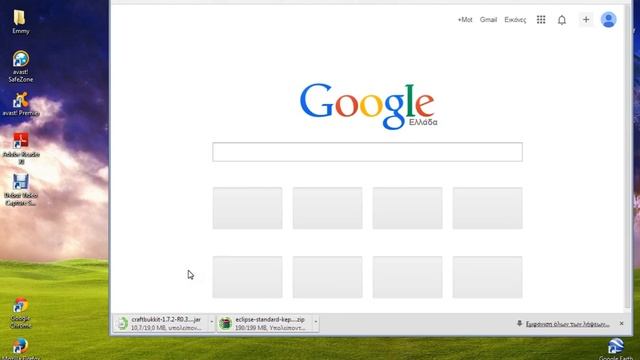Viewport: 640px width, 360px height.
Task: Open the Google notifications bell
Action: pyautogui.click(x=562, y=20)
